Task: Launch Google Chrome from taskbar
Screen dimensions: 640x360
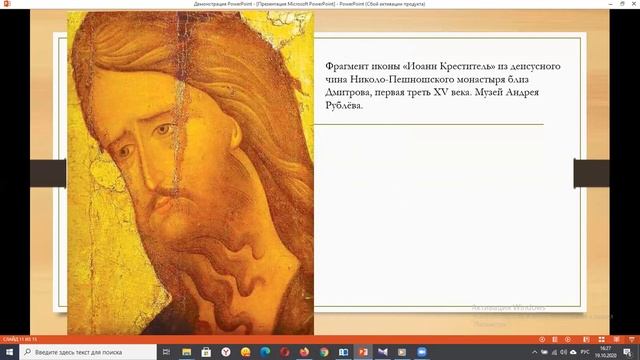Action: click(324, 352)
